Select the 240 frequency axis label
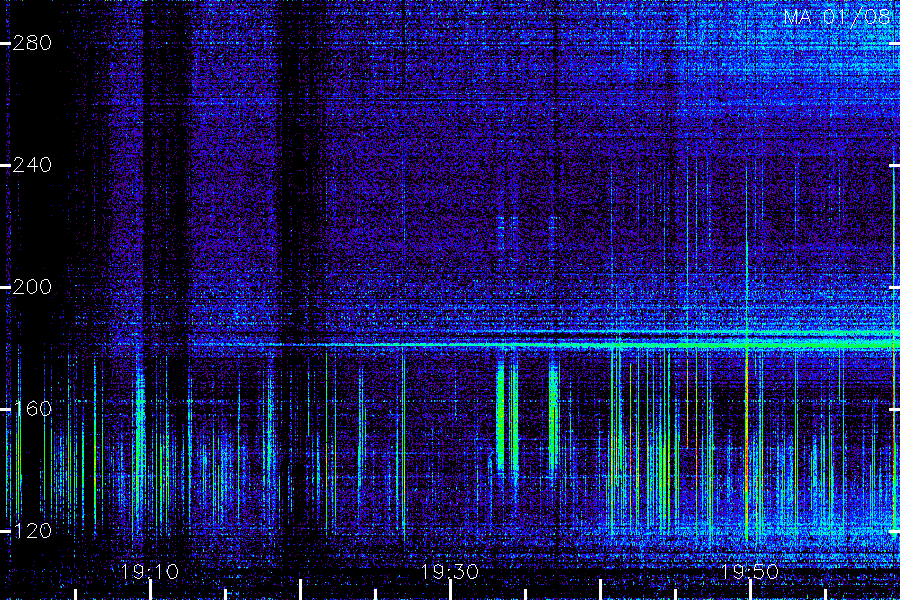 pyautogui.click(x=32, y=165)
